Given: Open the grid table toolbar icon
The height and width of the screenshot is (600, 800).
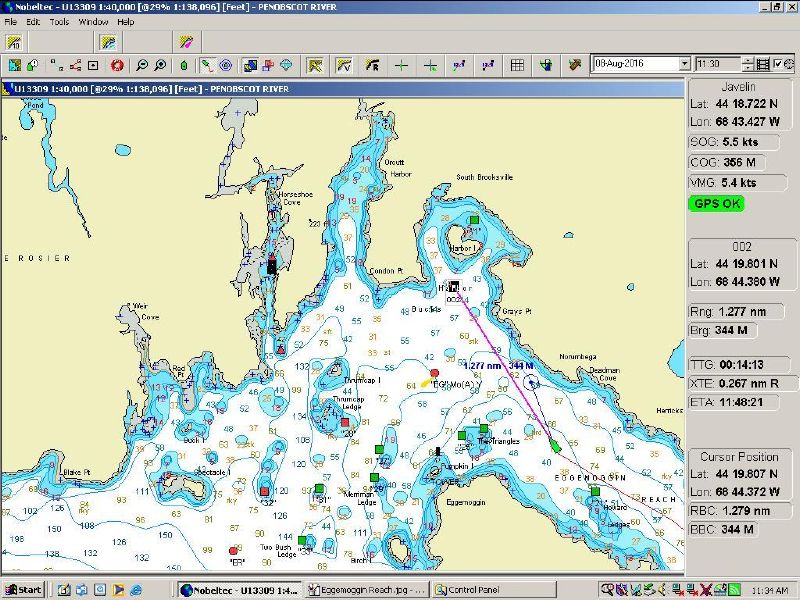Looking at the screenshot, I should [x=517, y=65].
